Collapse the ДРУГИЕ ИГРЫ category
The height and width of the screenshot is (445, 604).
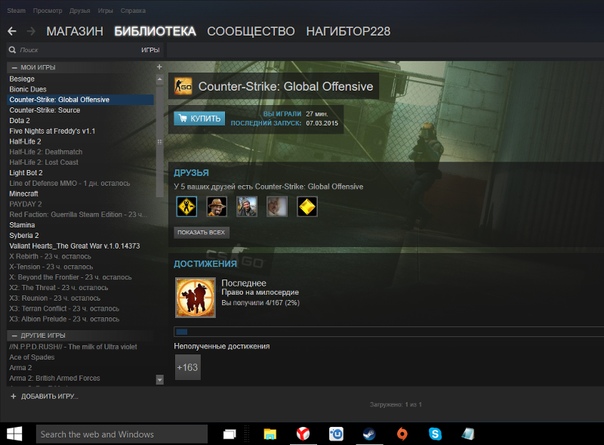pyautogui.click(x=15, y=336)
